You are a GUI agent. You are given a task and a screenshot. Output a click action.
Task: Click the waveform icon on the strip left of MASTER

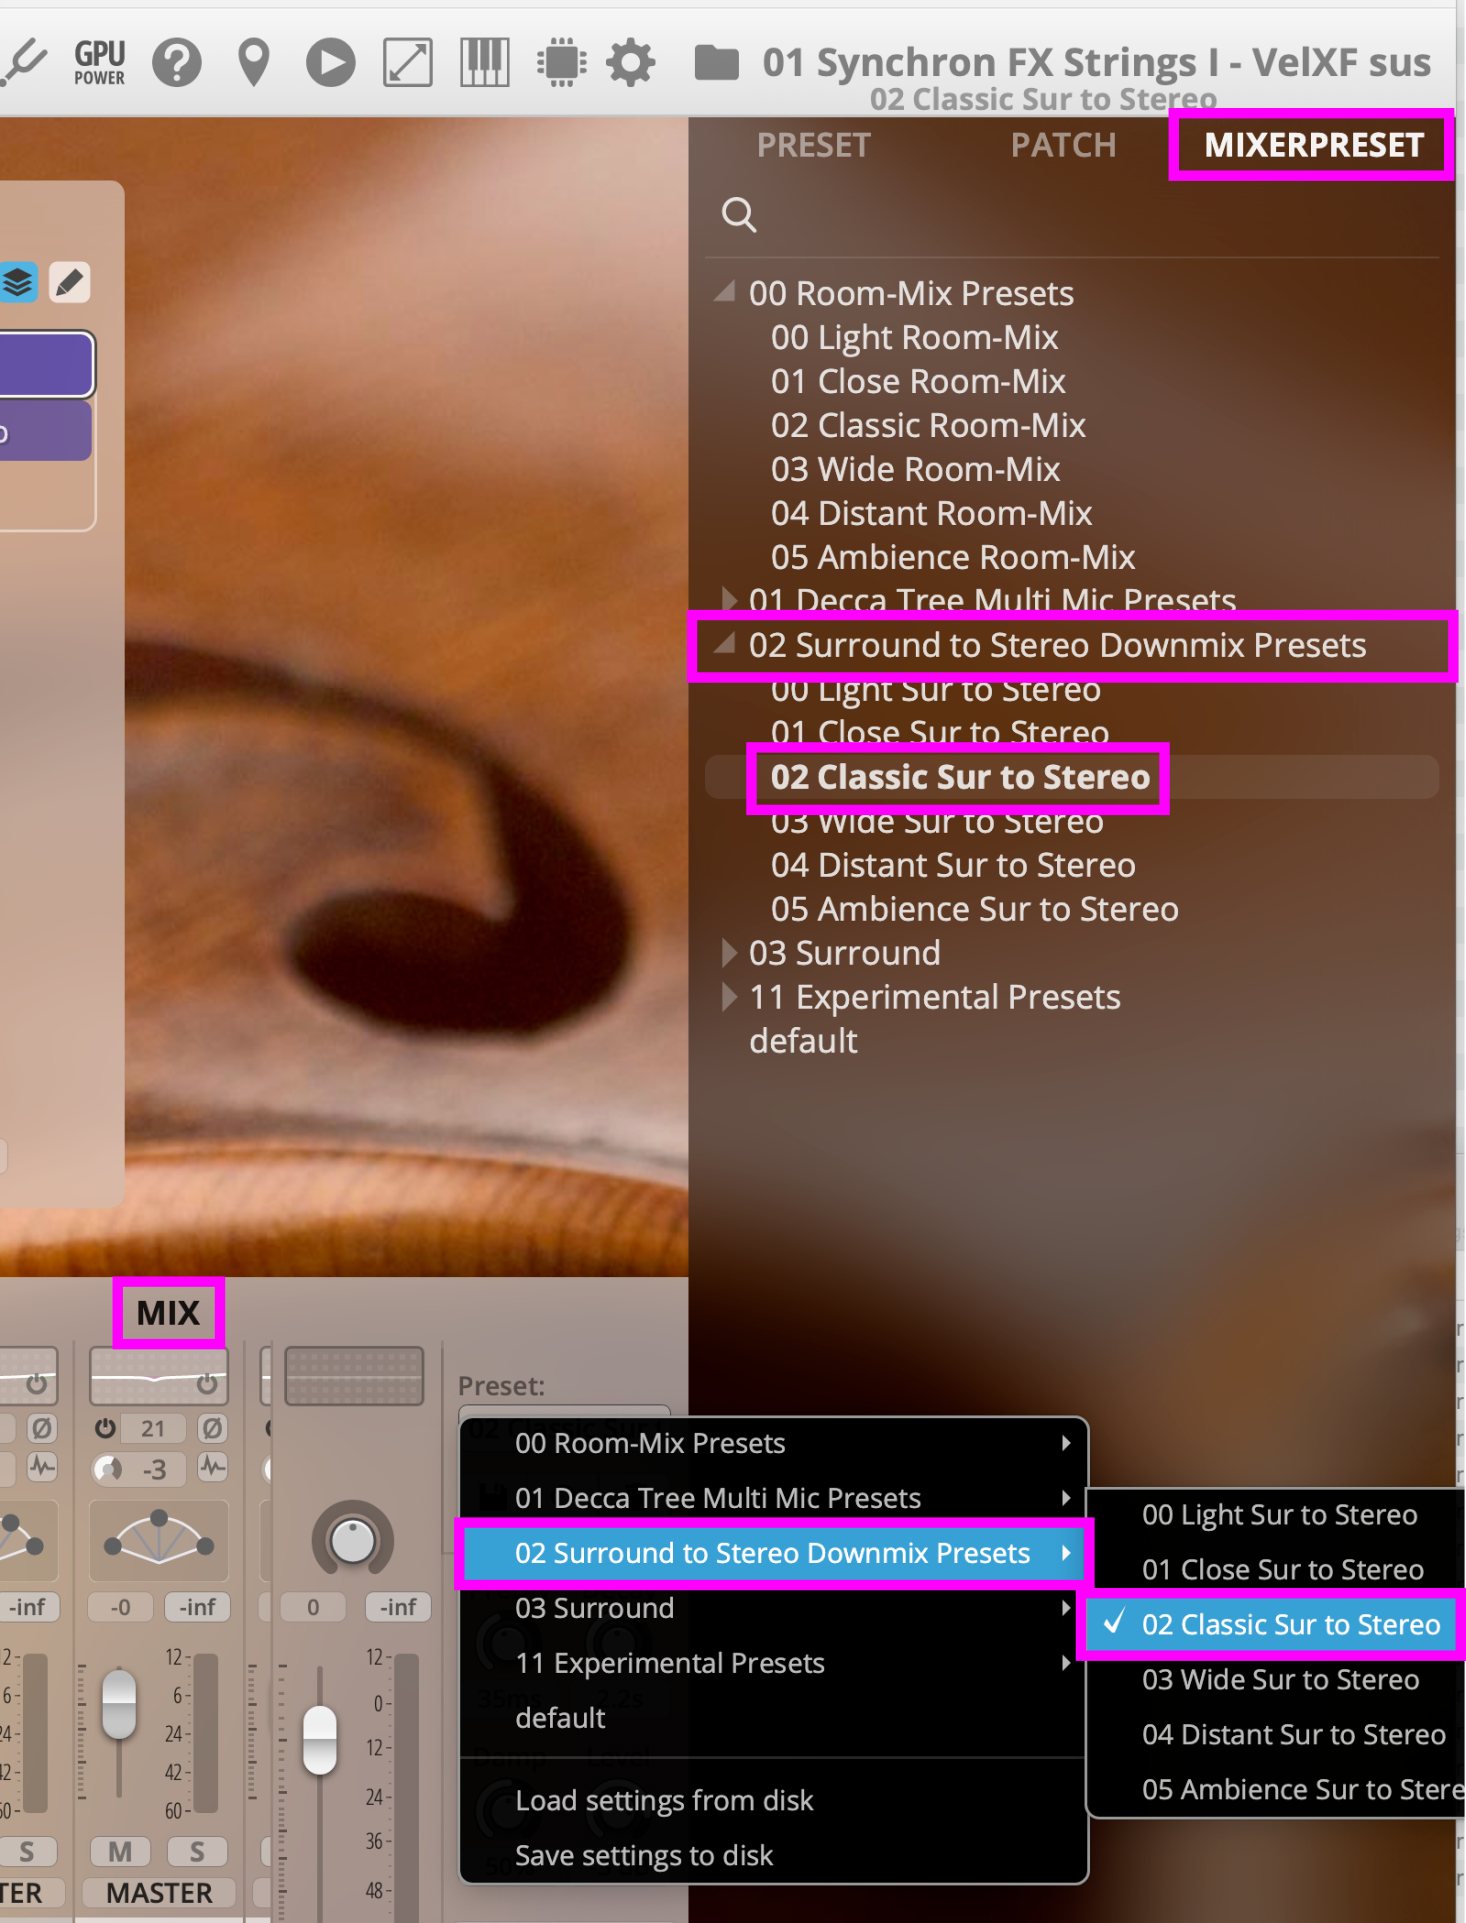pos(41,1468)
